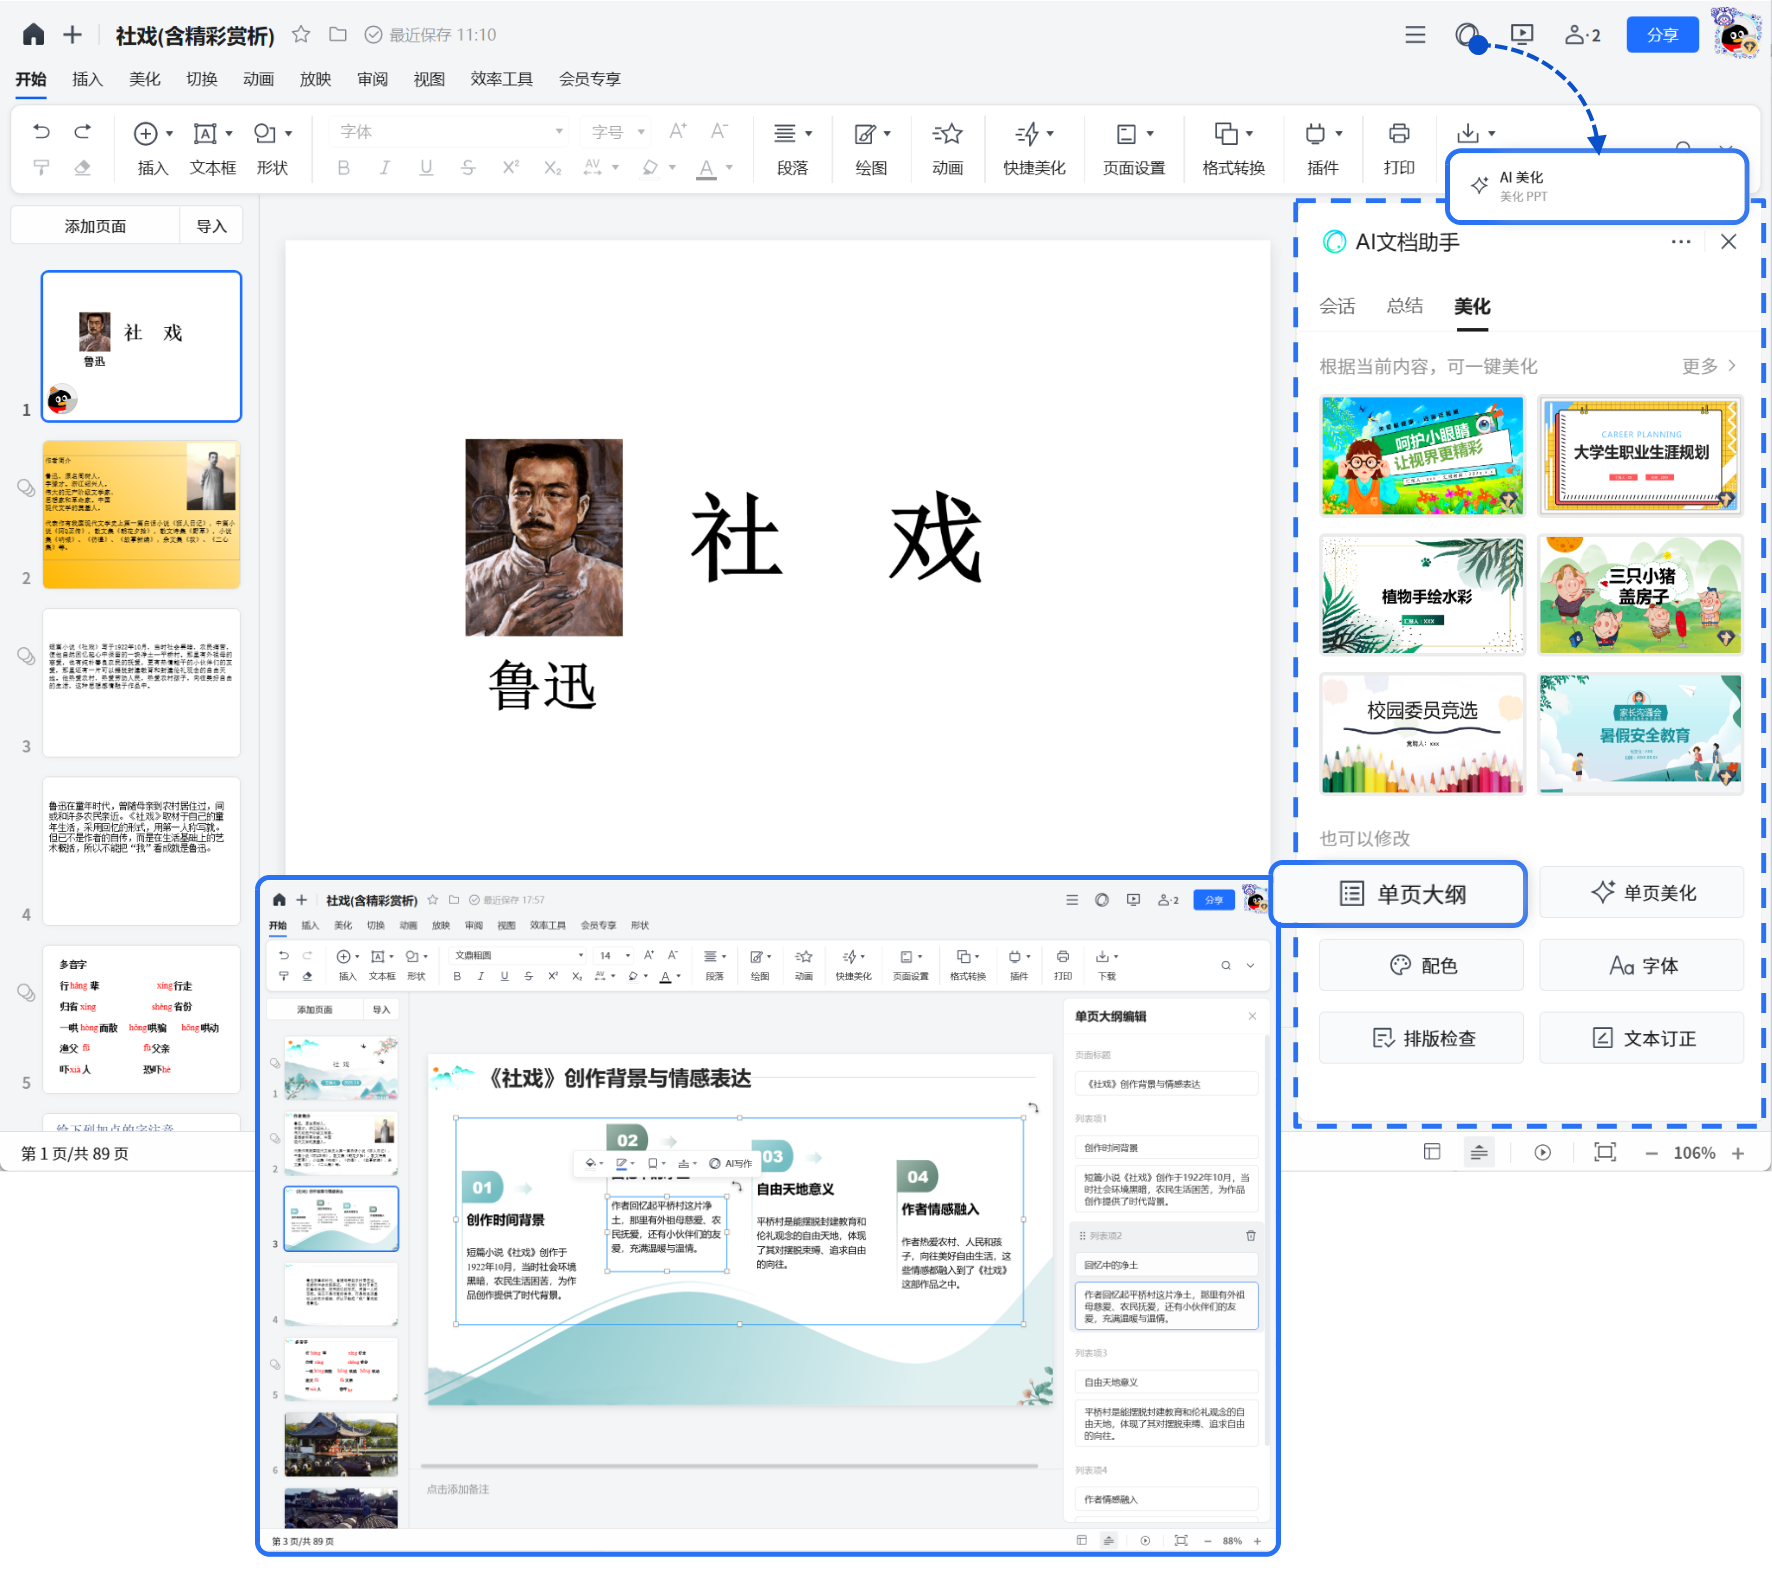Expand the download options dropdown arrow
The image size is (1772, 1580).
(1489, 131)
